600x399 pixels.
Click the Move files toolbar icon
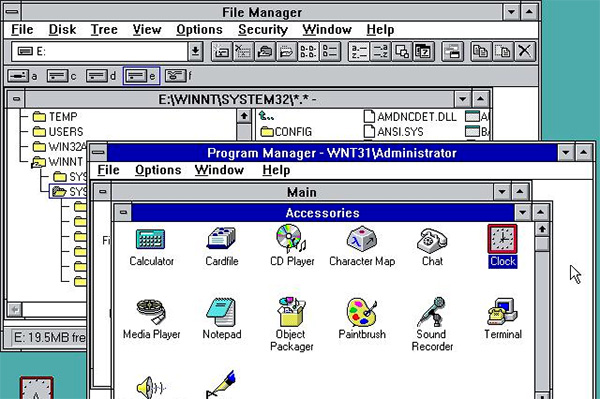tap(503, 51)
